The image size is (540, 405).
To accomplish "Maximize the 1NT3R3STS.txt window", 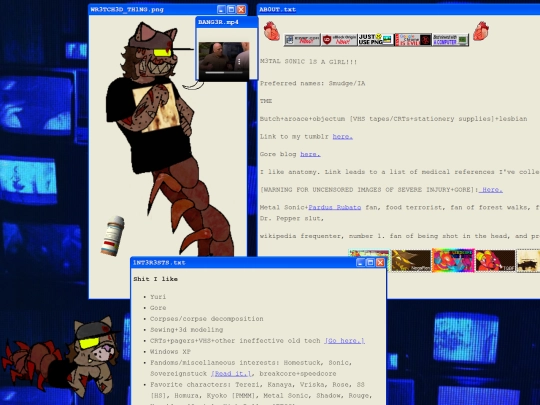I will 371,262.
